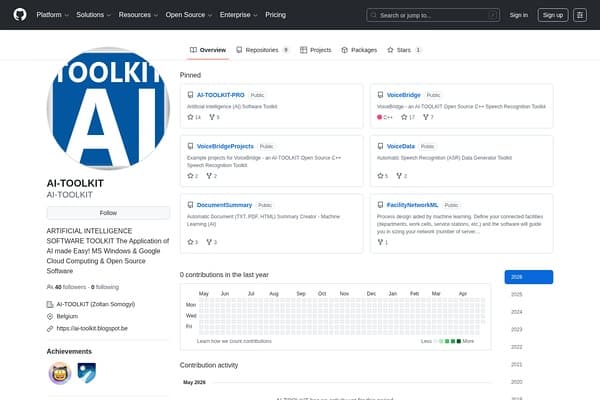Click the star count on VoiceBridge

point(408,117)
